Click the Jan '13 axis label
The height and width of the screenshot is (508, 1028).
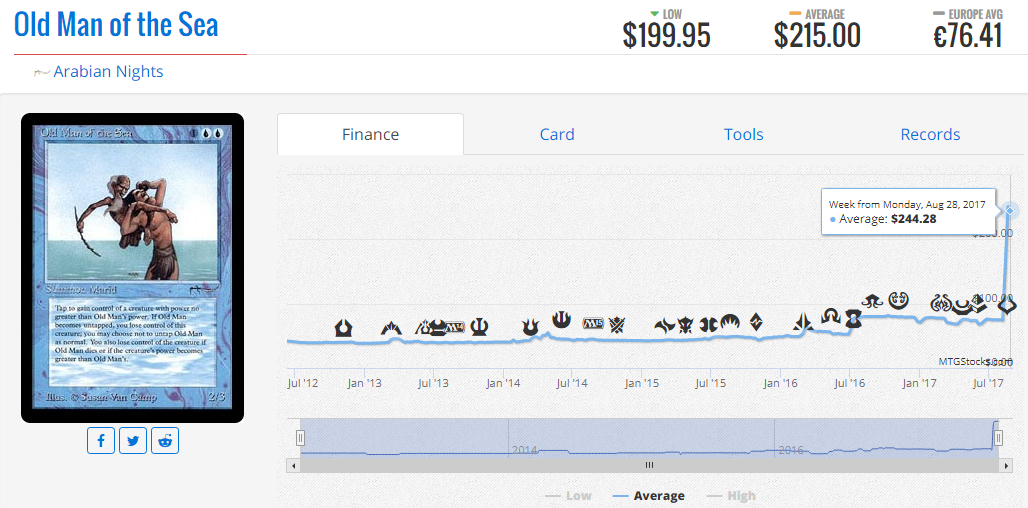point(365,382)
